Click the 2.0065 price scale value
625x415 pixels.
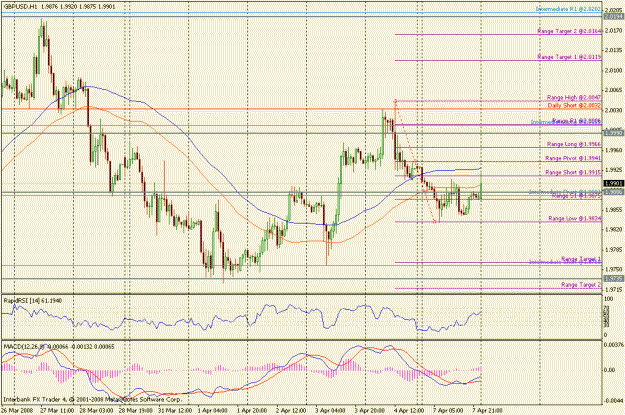pos(613,90)
